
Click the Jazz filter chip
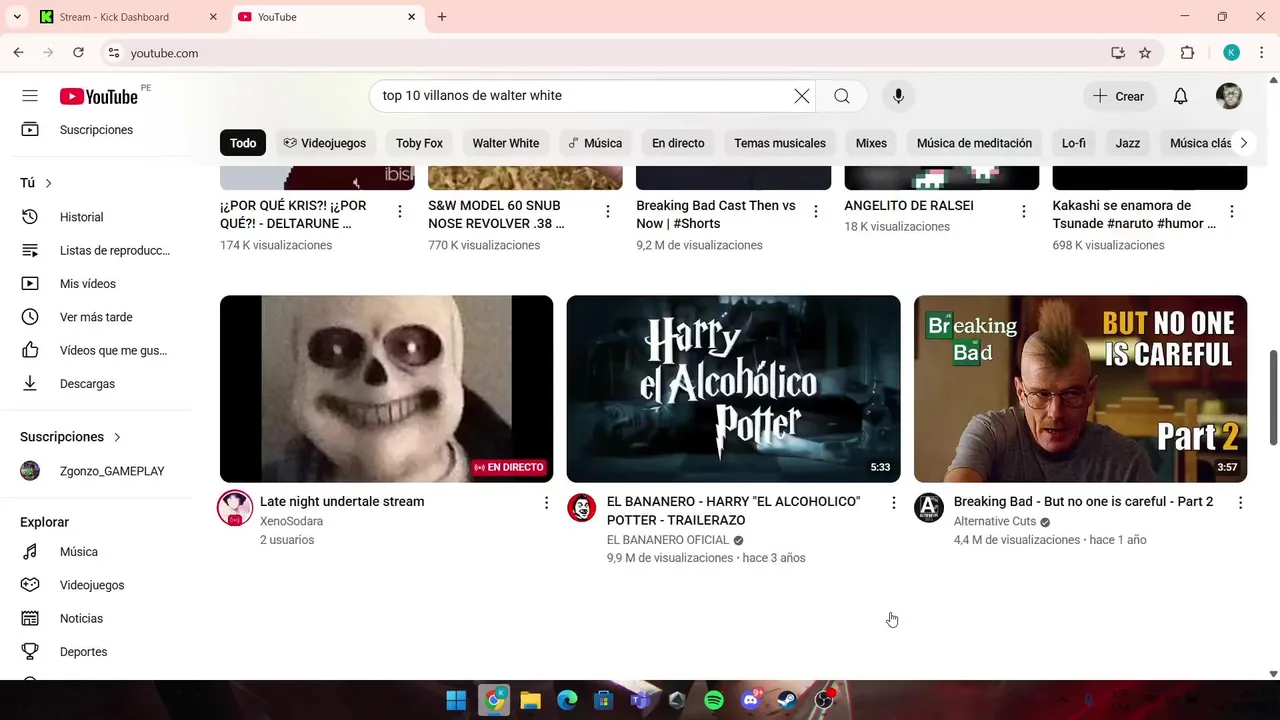tap(1128, 143)
